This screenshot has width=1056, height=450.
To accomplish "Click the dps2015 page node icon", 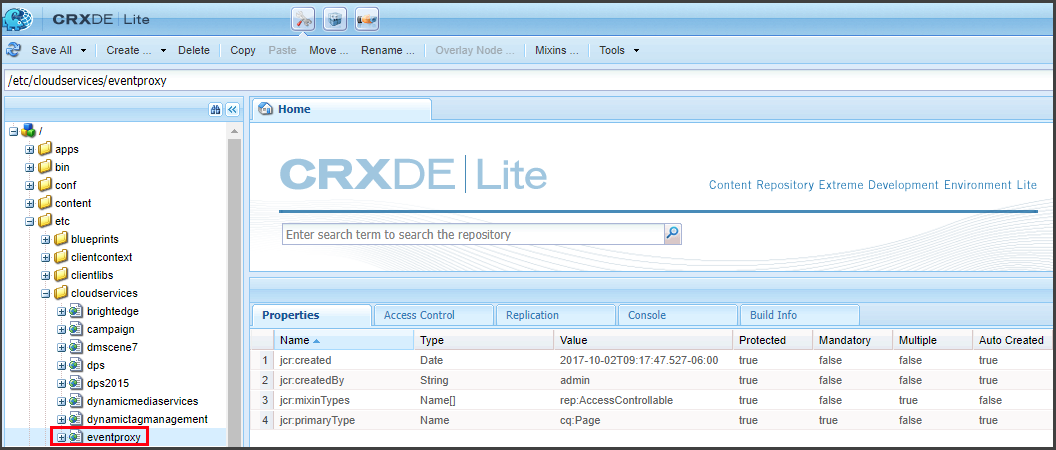I will (75, 383).
